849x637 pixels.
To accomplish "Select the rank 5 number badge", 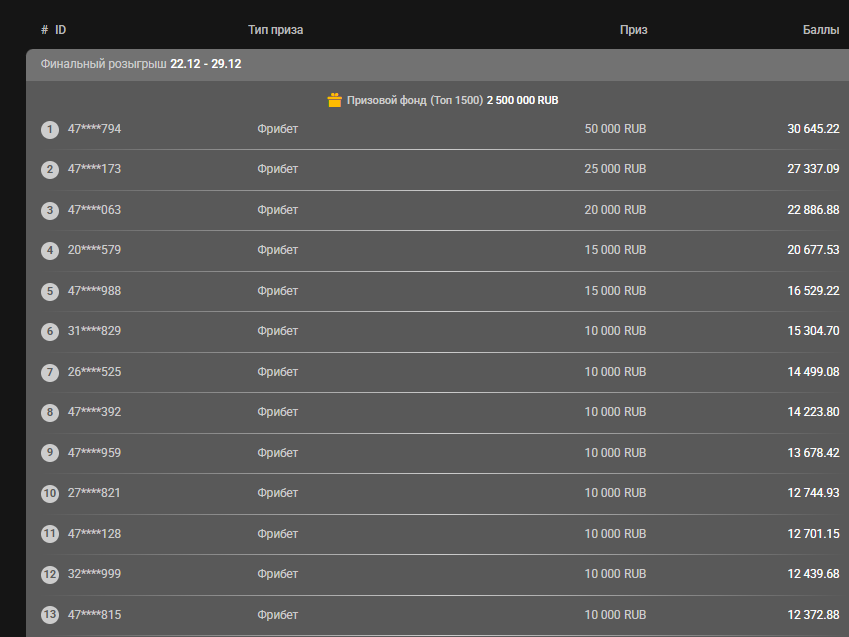I will 50,292.
